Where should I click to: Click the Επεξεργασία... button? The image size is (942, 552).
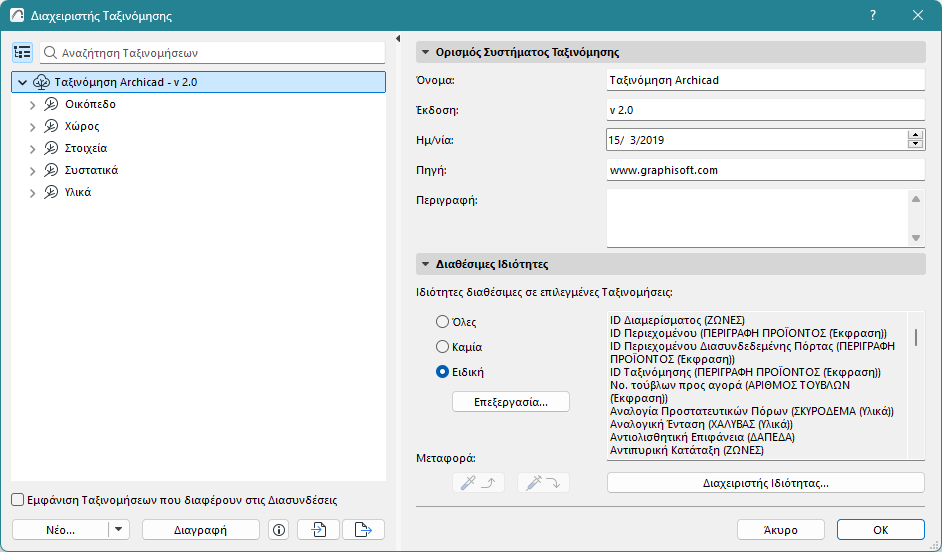(511, 402)
